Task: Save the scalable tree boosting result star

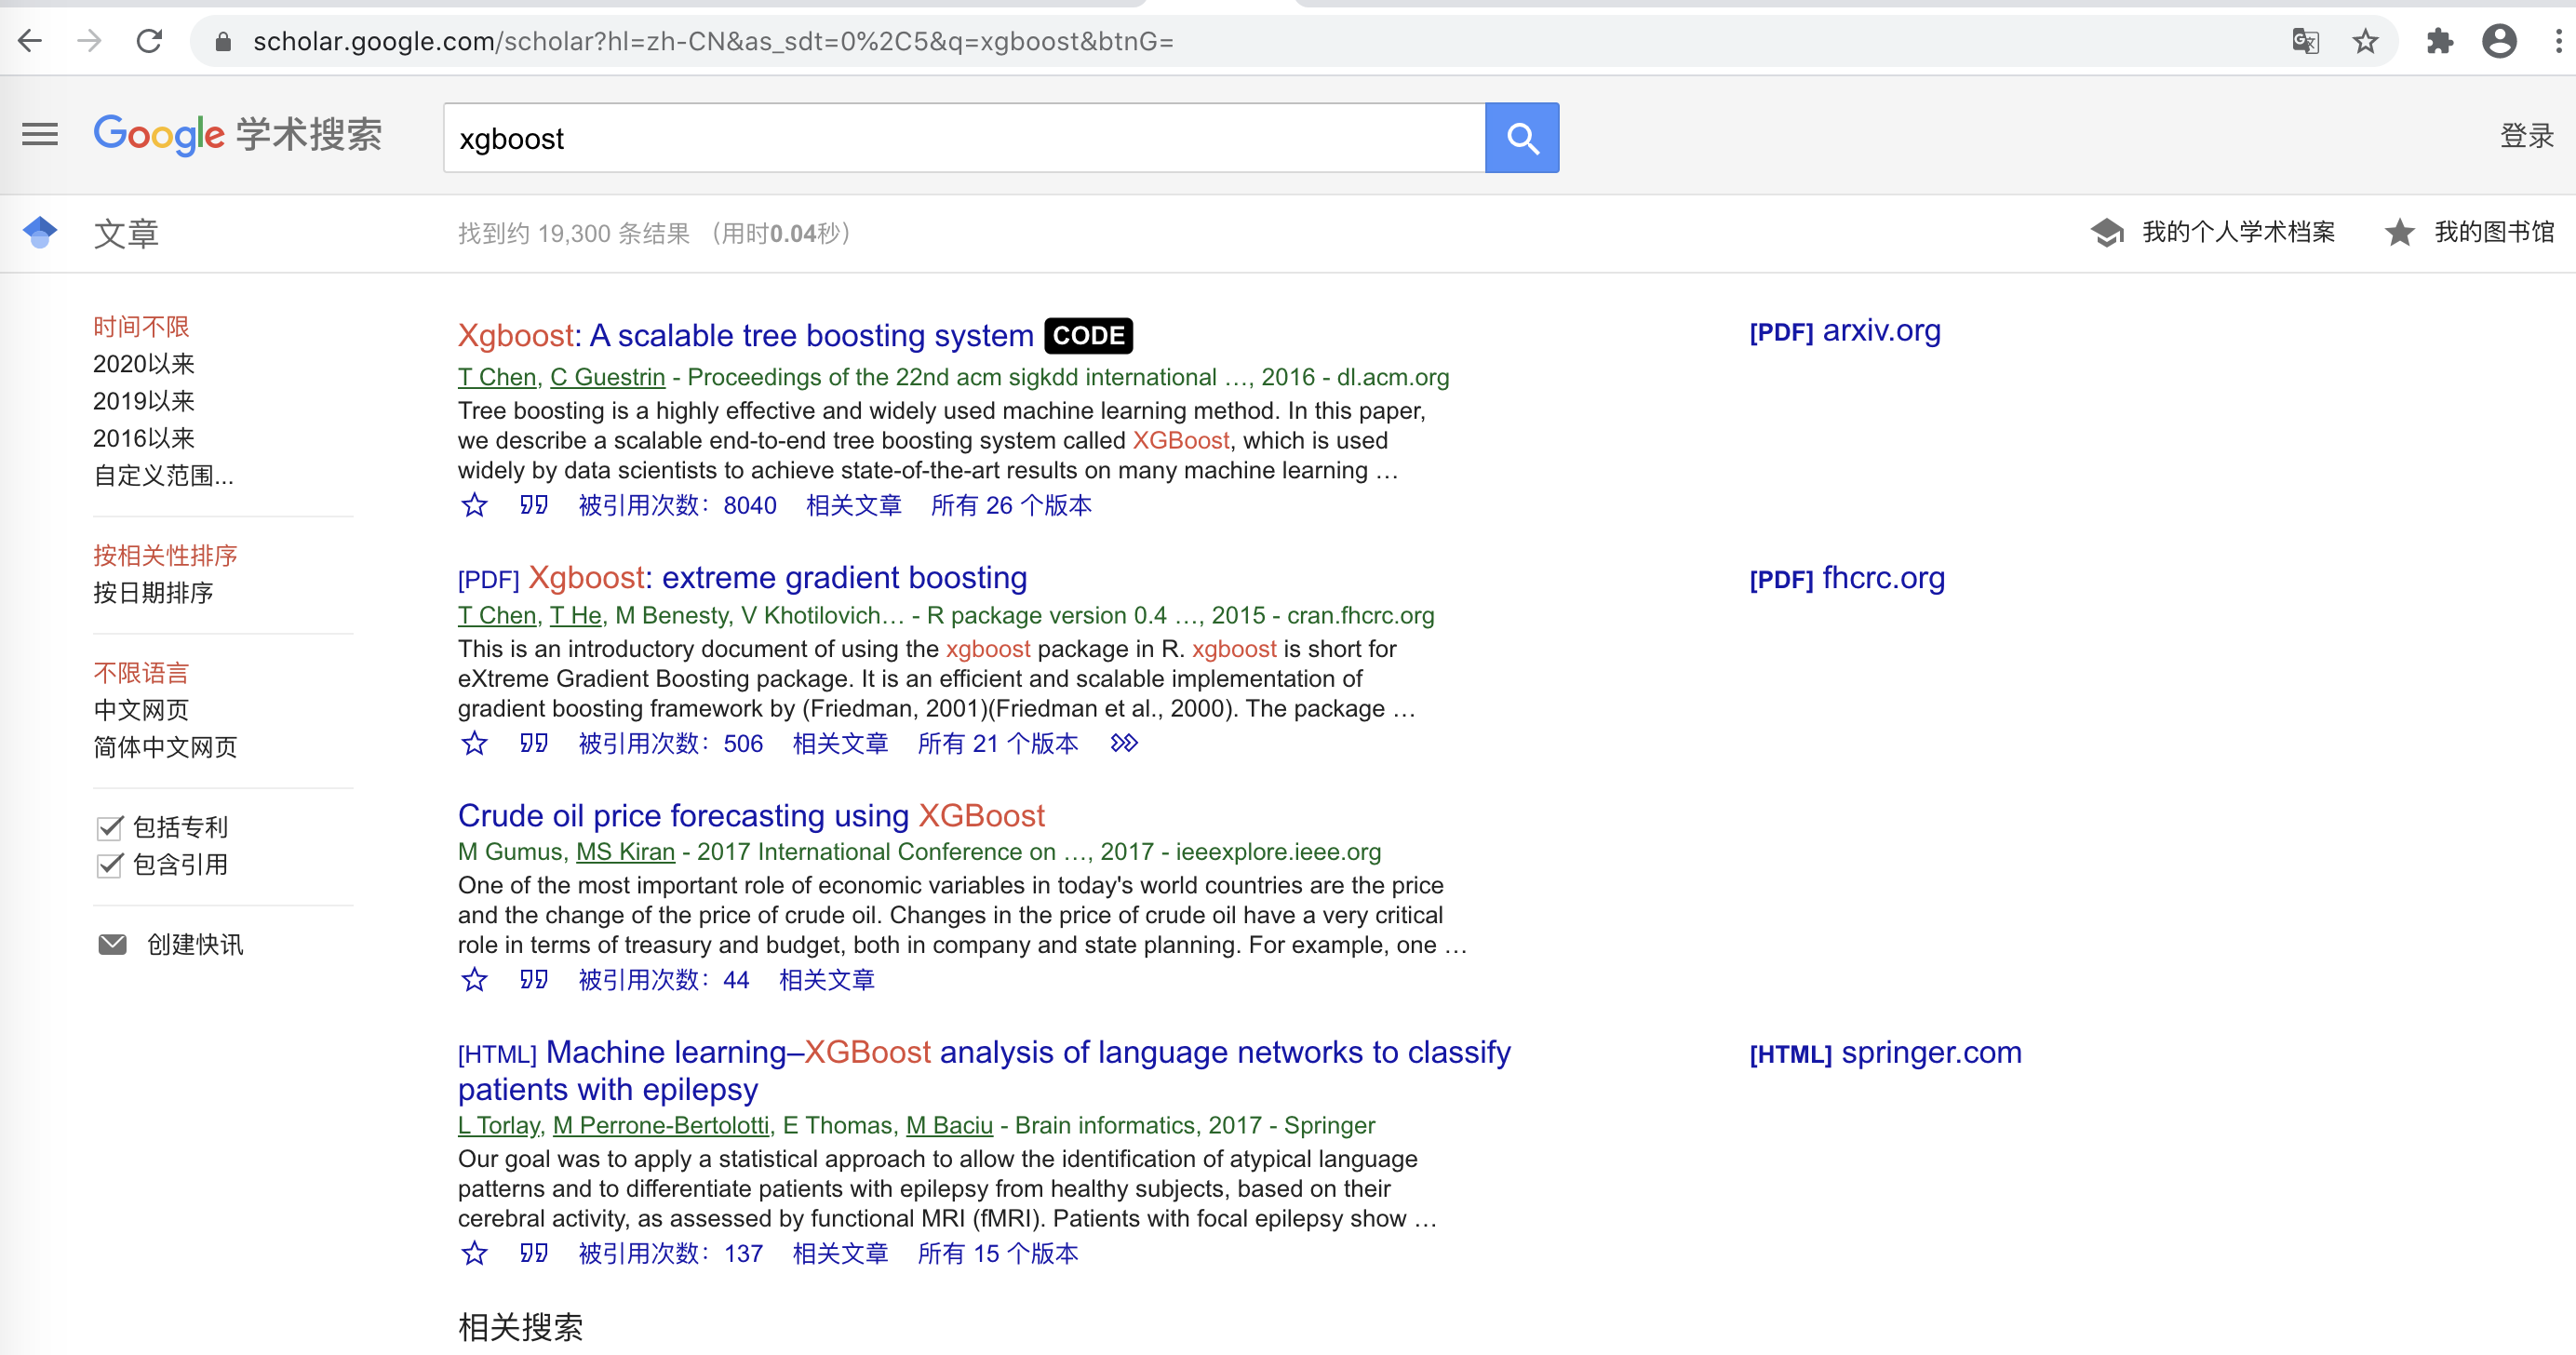Action: tap(474, 505)
